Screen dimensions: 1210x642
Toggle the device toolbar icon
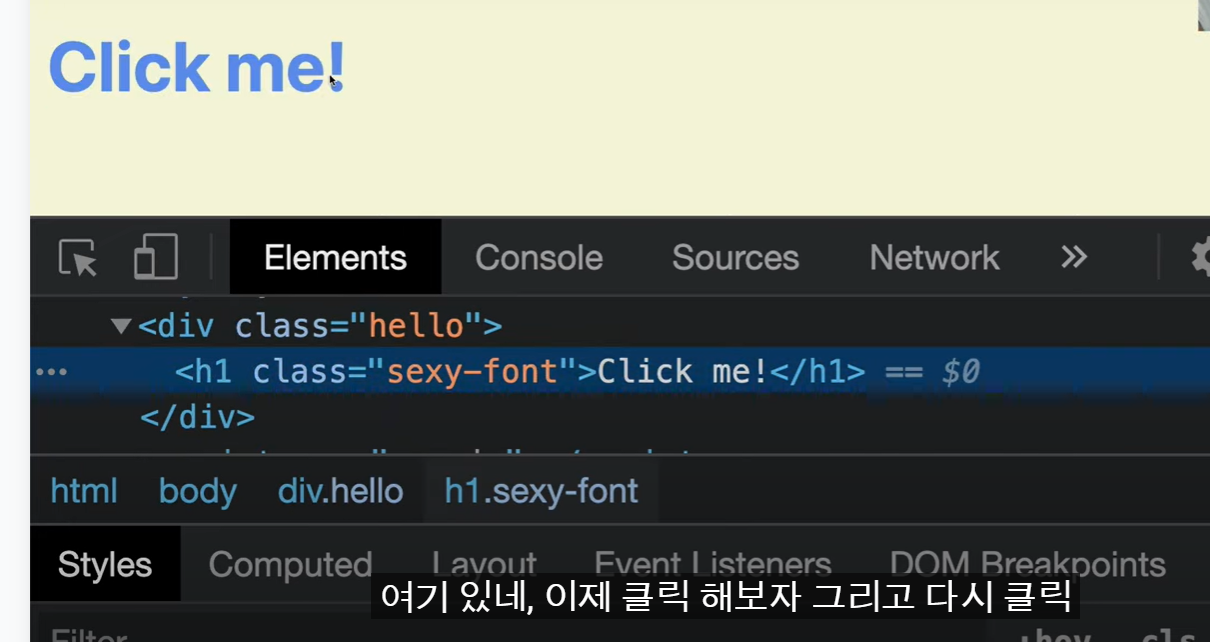(x=156, y=257)
